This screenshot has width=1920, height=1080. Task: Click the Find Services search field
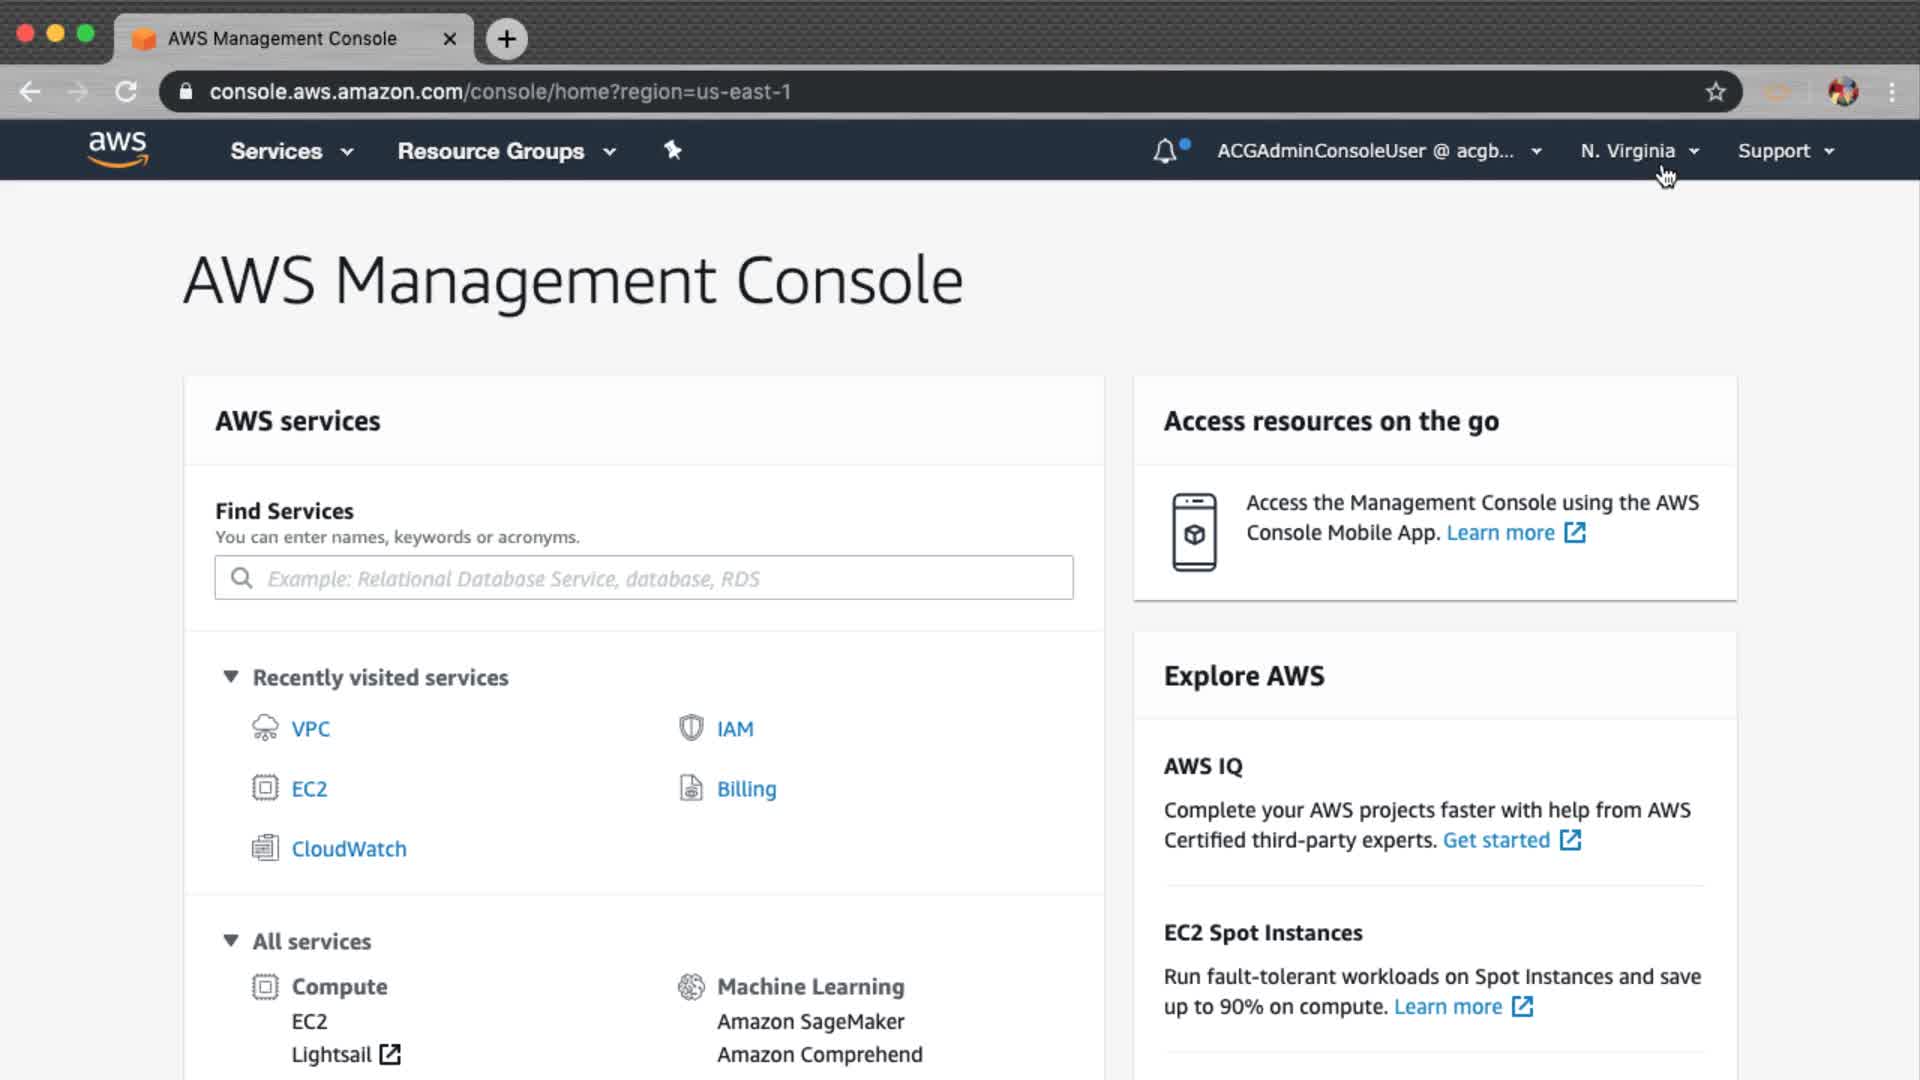(x=644, y=578)
